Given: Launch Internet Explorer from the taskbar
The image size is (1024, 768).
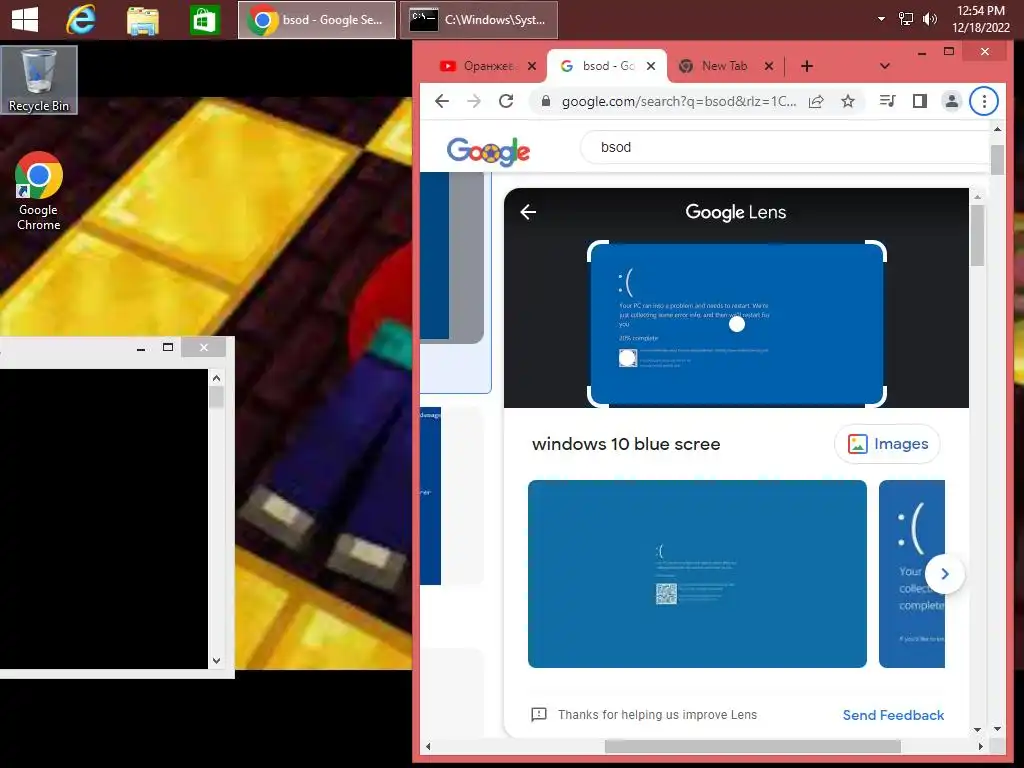Looking at the screenshot, I should point(81,20).
